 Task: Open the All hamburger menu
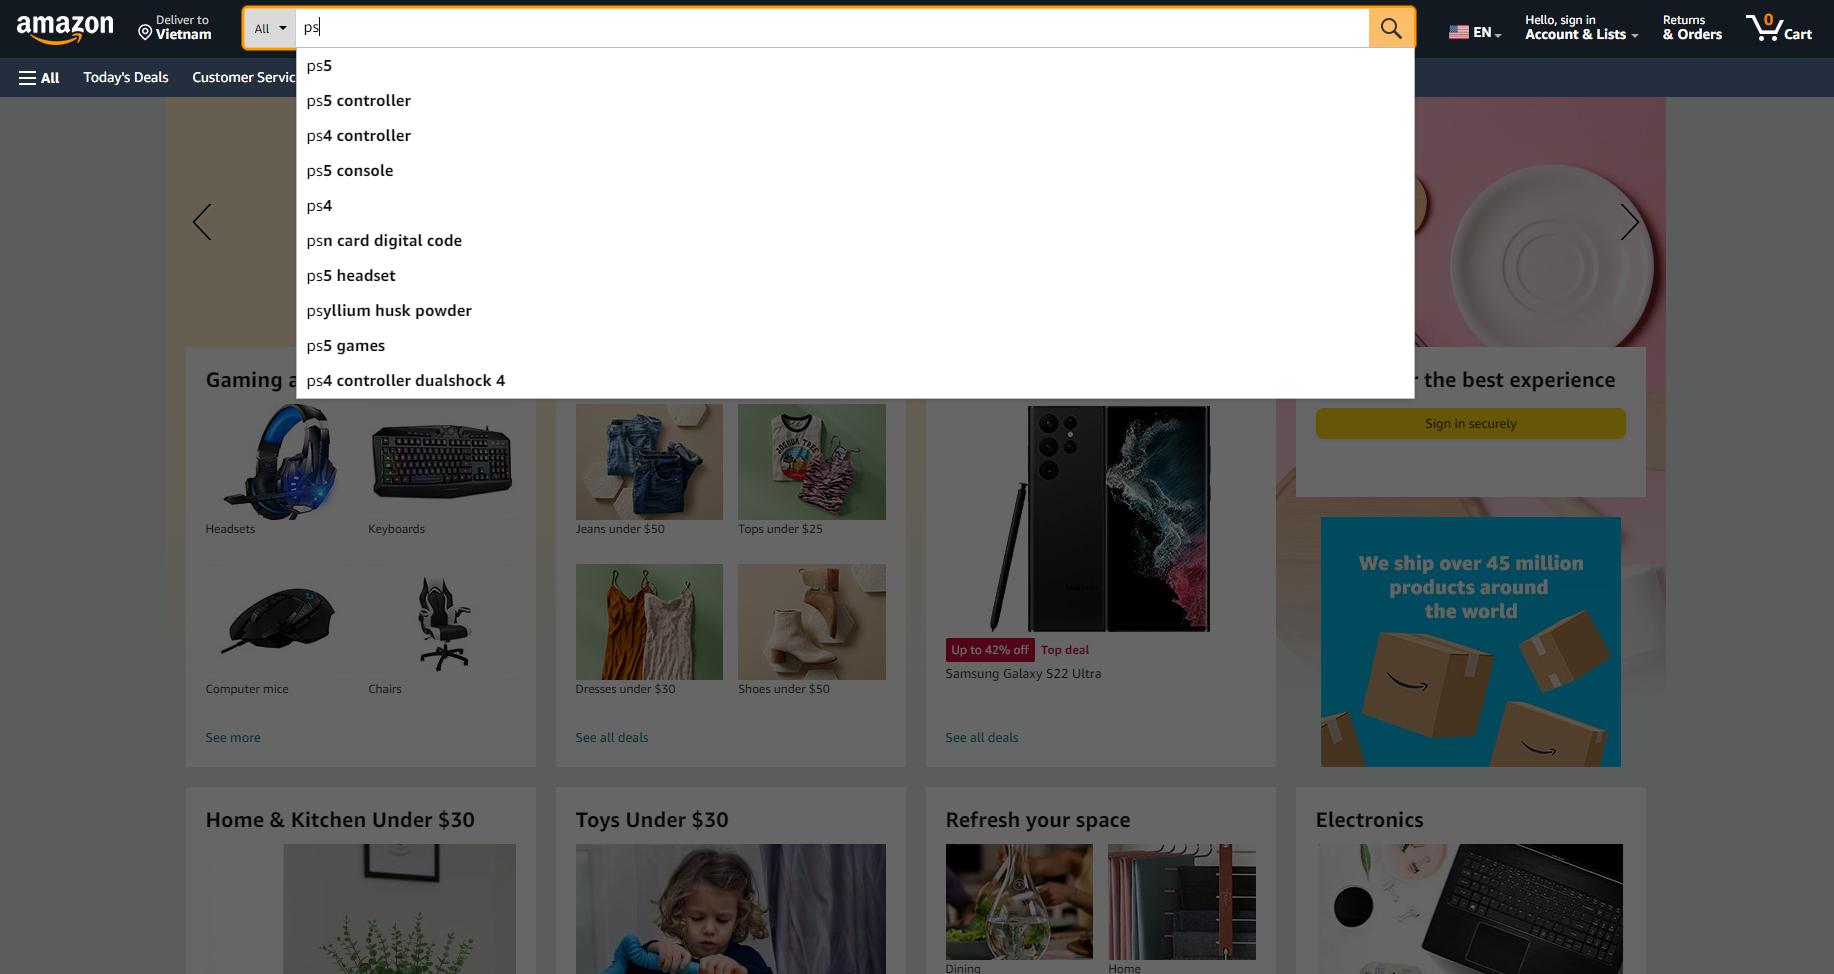(39, 78)
